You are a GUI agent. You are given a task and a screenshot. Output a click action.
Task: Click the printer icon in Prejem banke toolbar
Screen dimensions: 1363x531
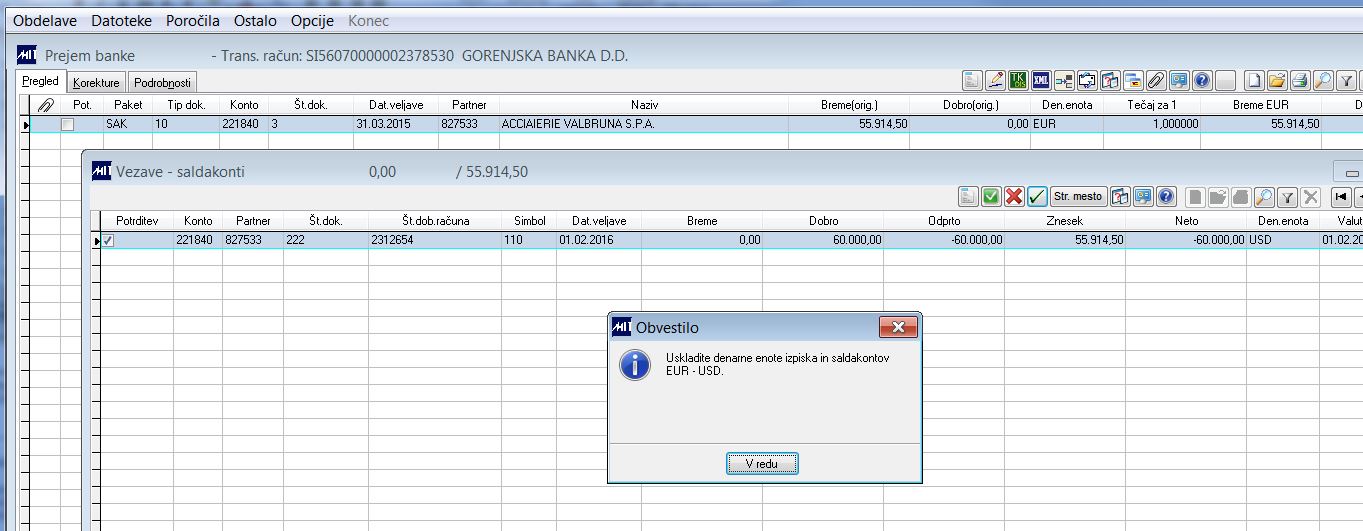pos(1300,80)
